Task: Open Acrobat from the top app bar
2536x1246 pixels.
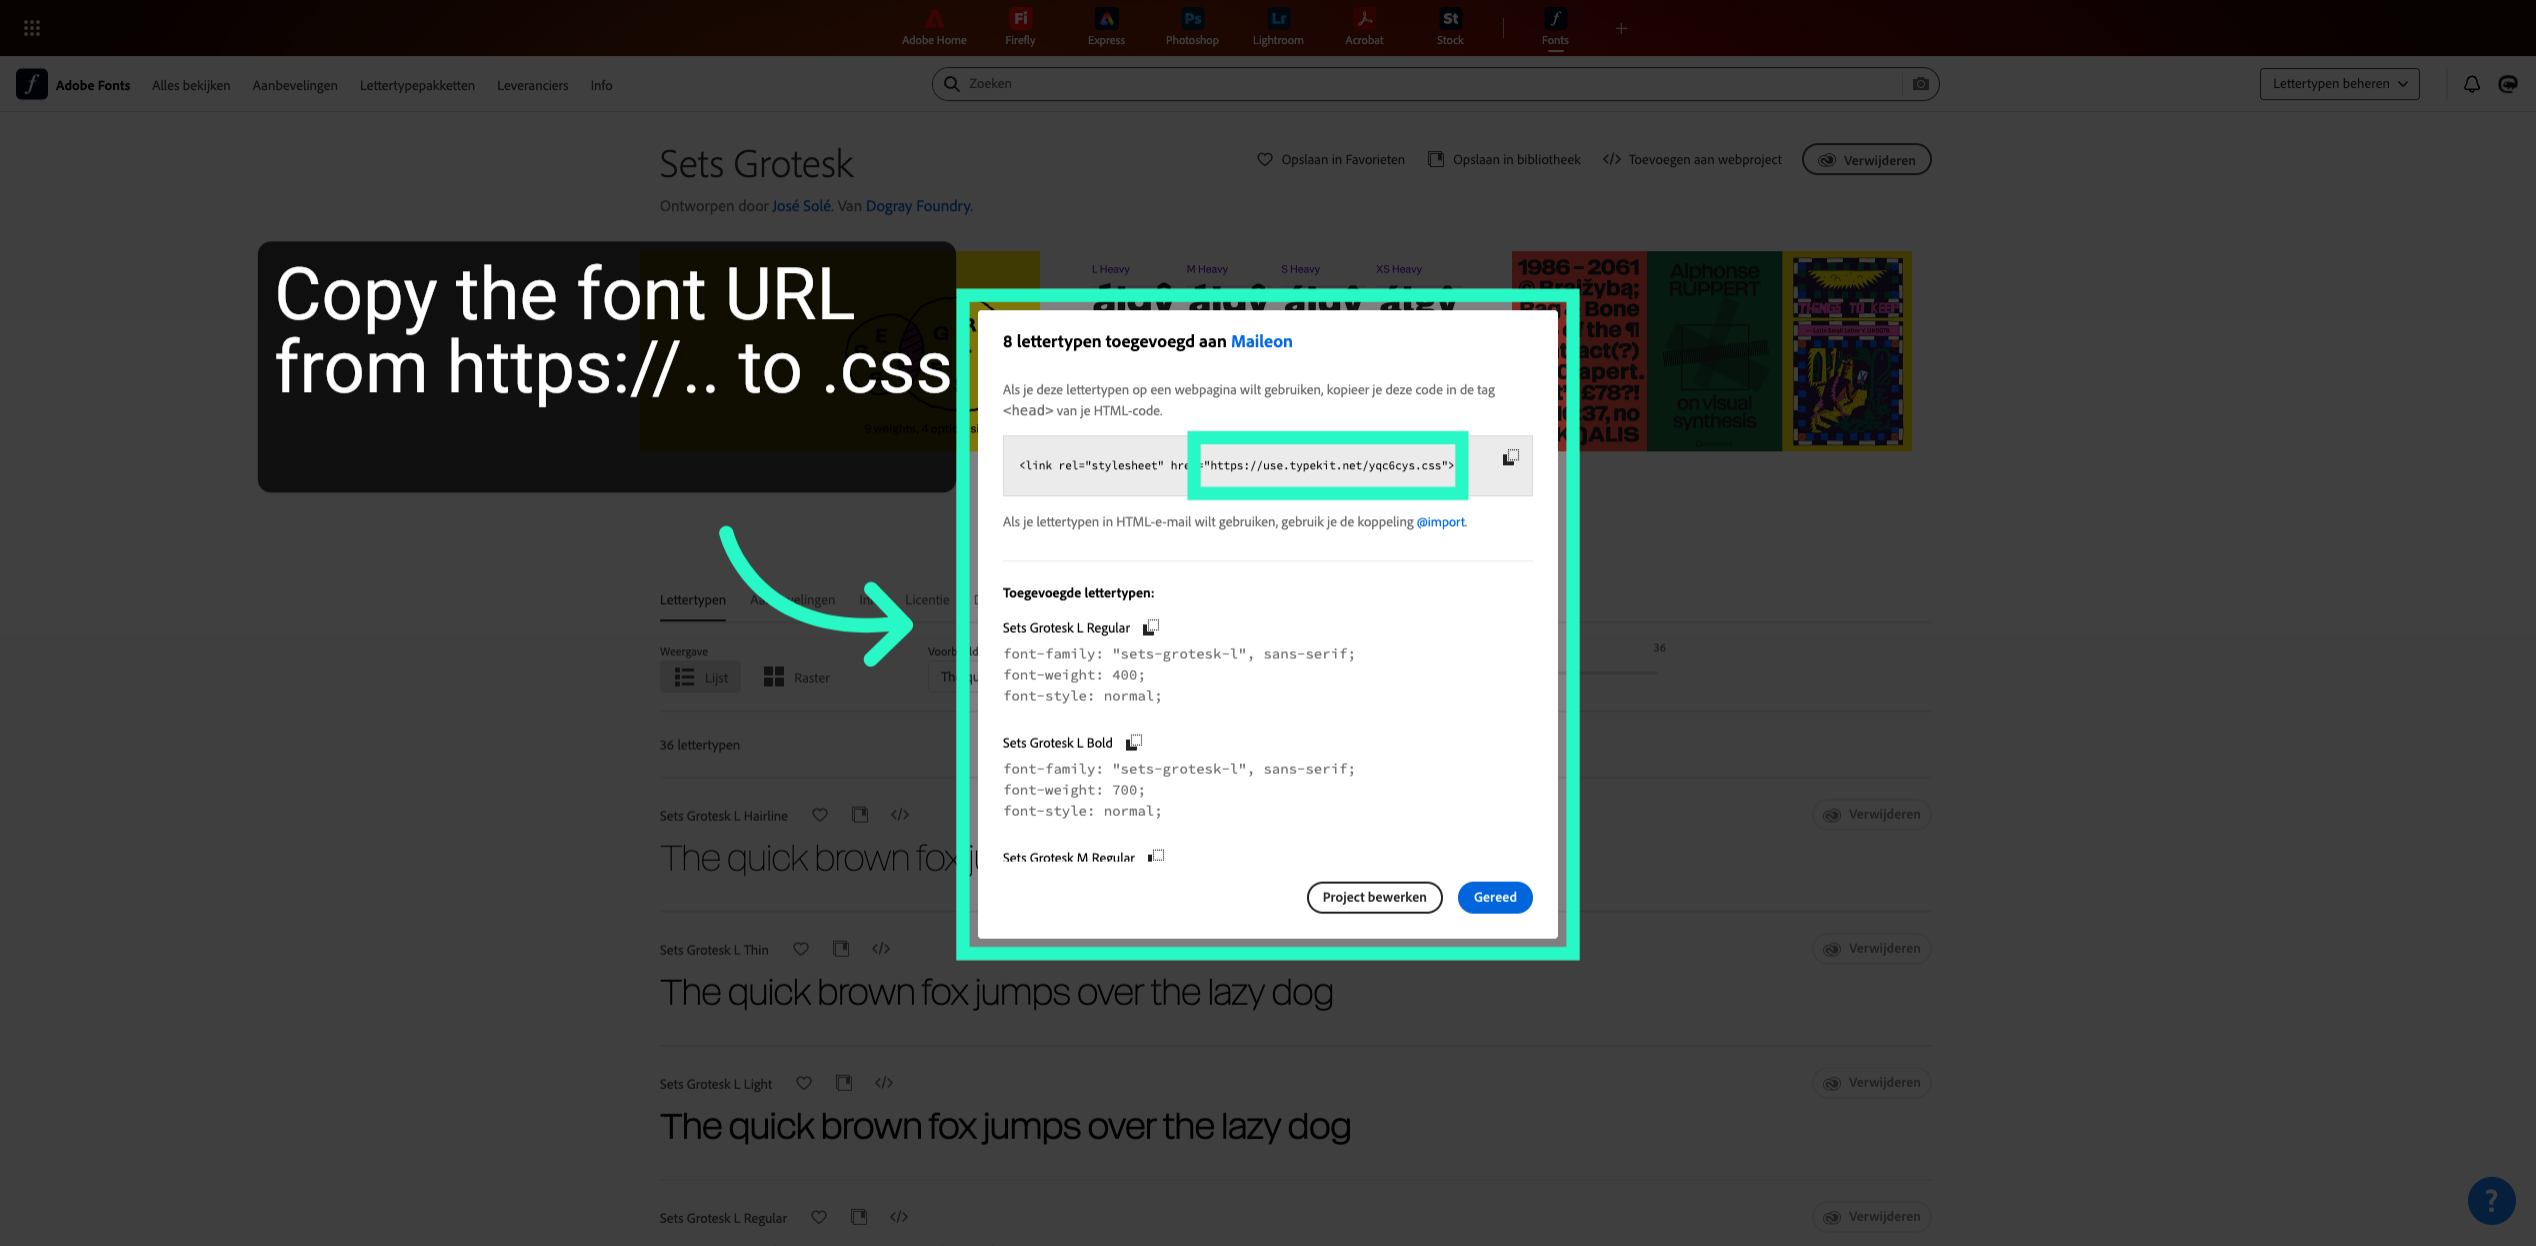Action: tap(1364, 28)
